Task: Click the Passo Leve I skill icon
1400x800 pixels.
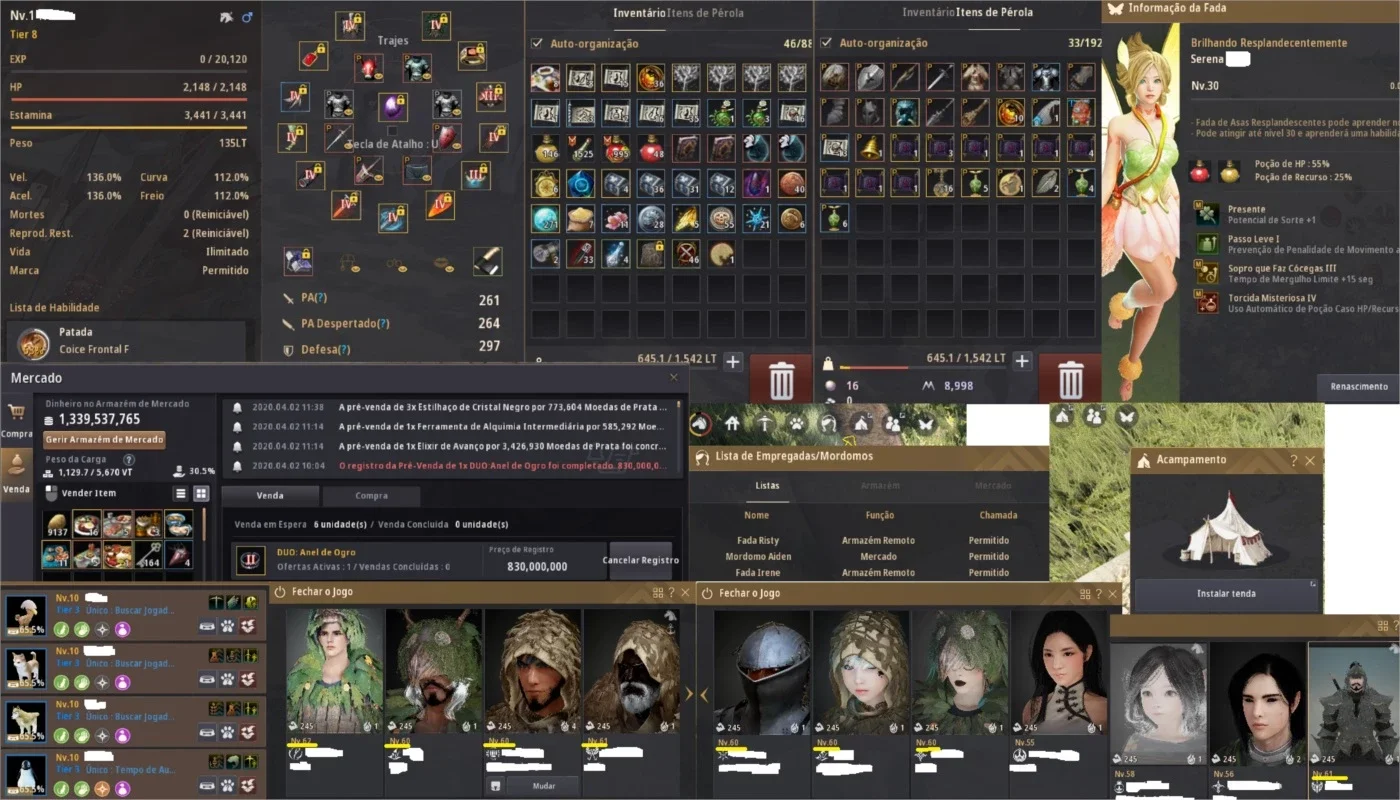Action: (1209, 243)
